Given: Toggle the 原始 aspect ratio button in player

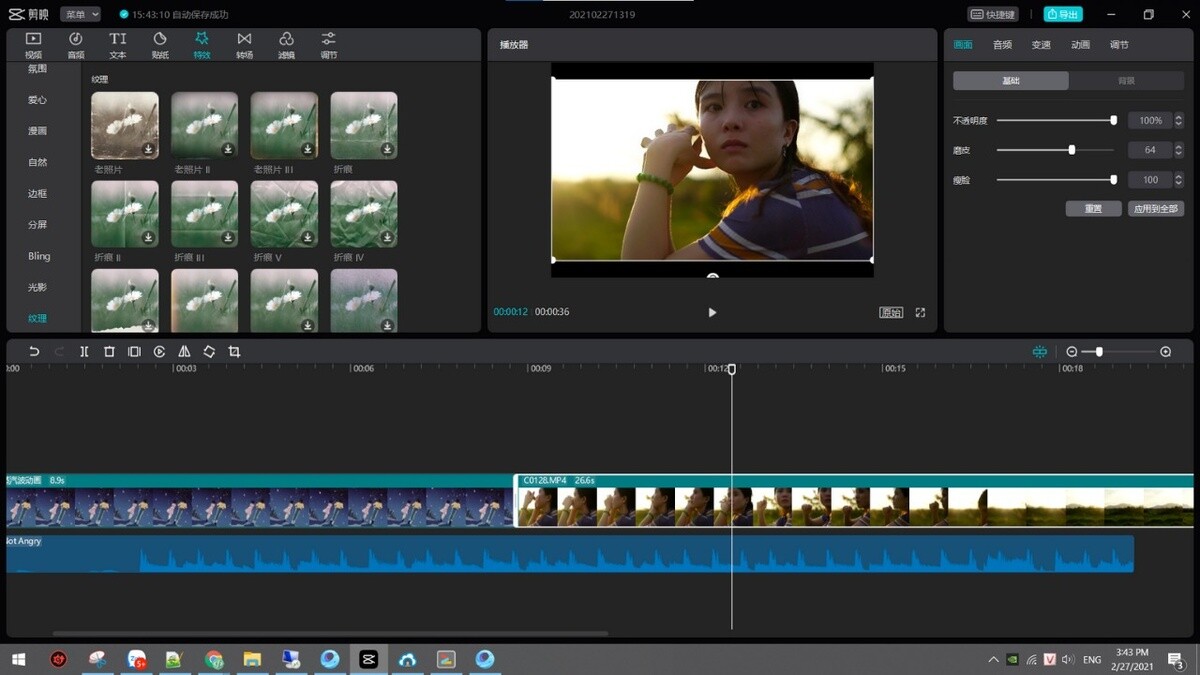Looking at the screenshot, I should click(890, 312).
